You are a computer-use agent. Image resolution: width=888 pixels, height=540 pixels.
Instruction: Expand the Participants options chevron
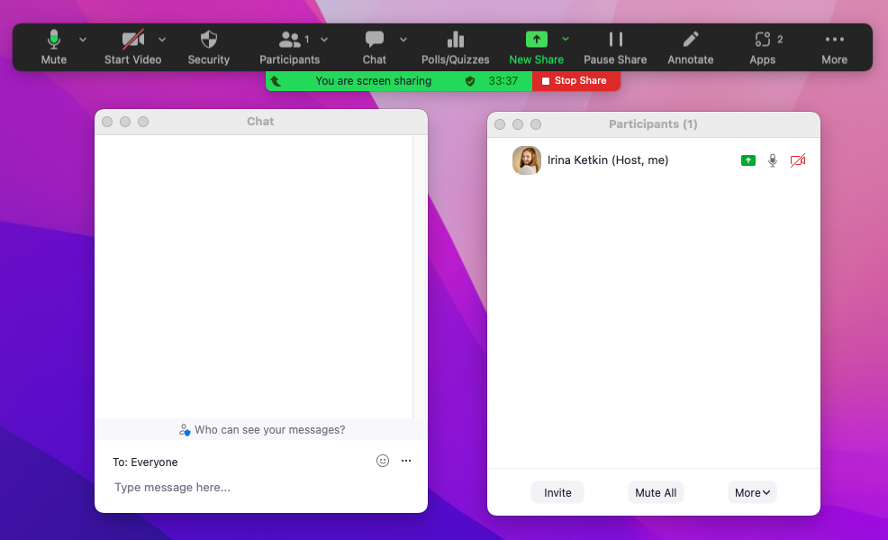324,40
